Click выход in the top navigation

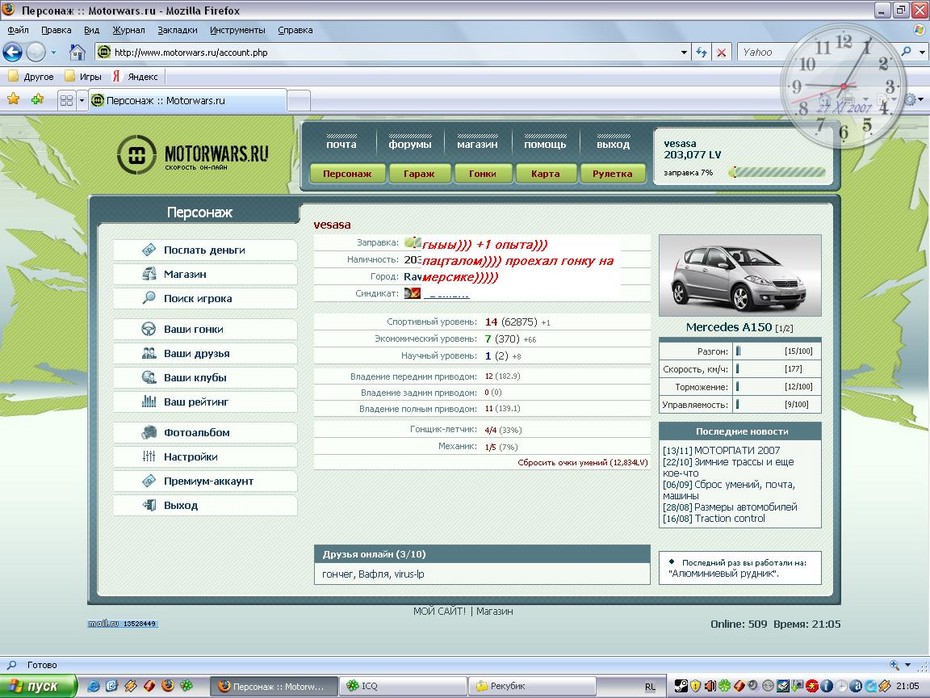613,144
